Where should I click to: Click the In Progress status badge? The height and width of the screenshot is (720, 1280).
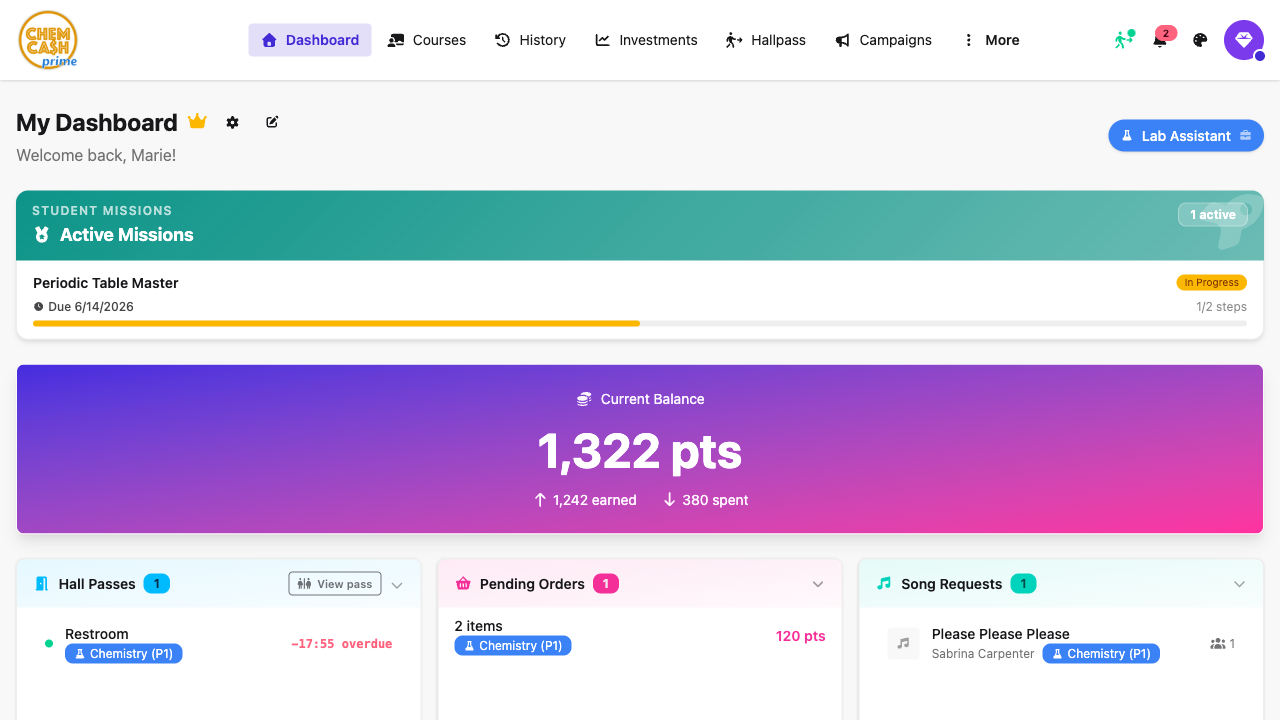1211,283
